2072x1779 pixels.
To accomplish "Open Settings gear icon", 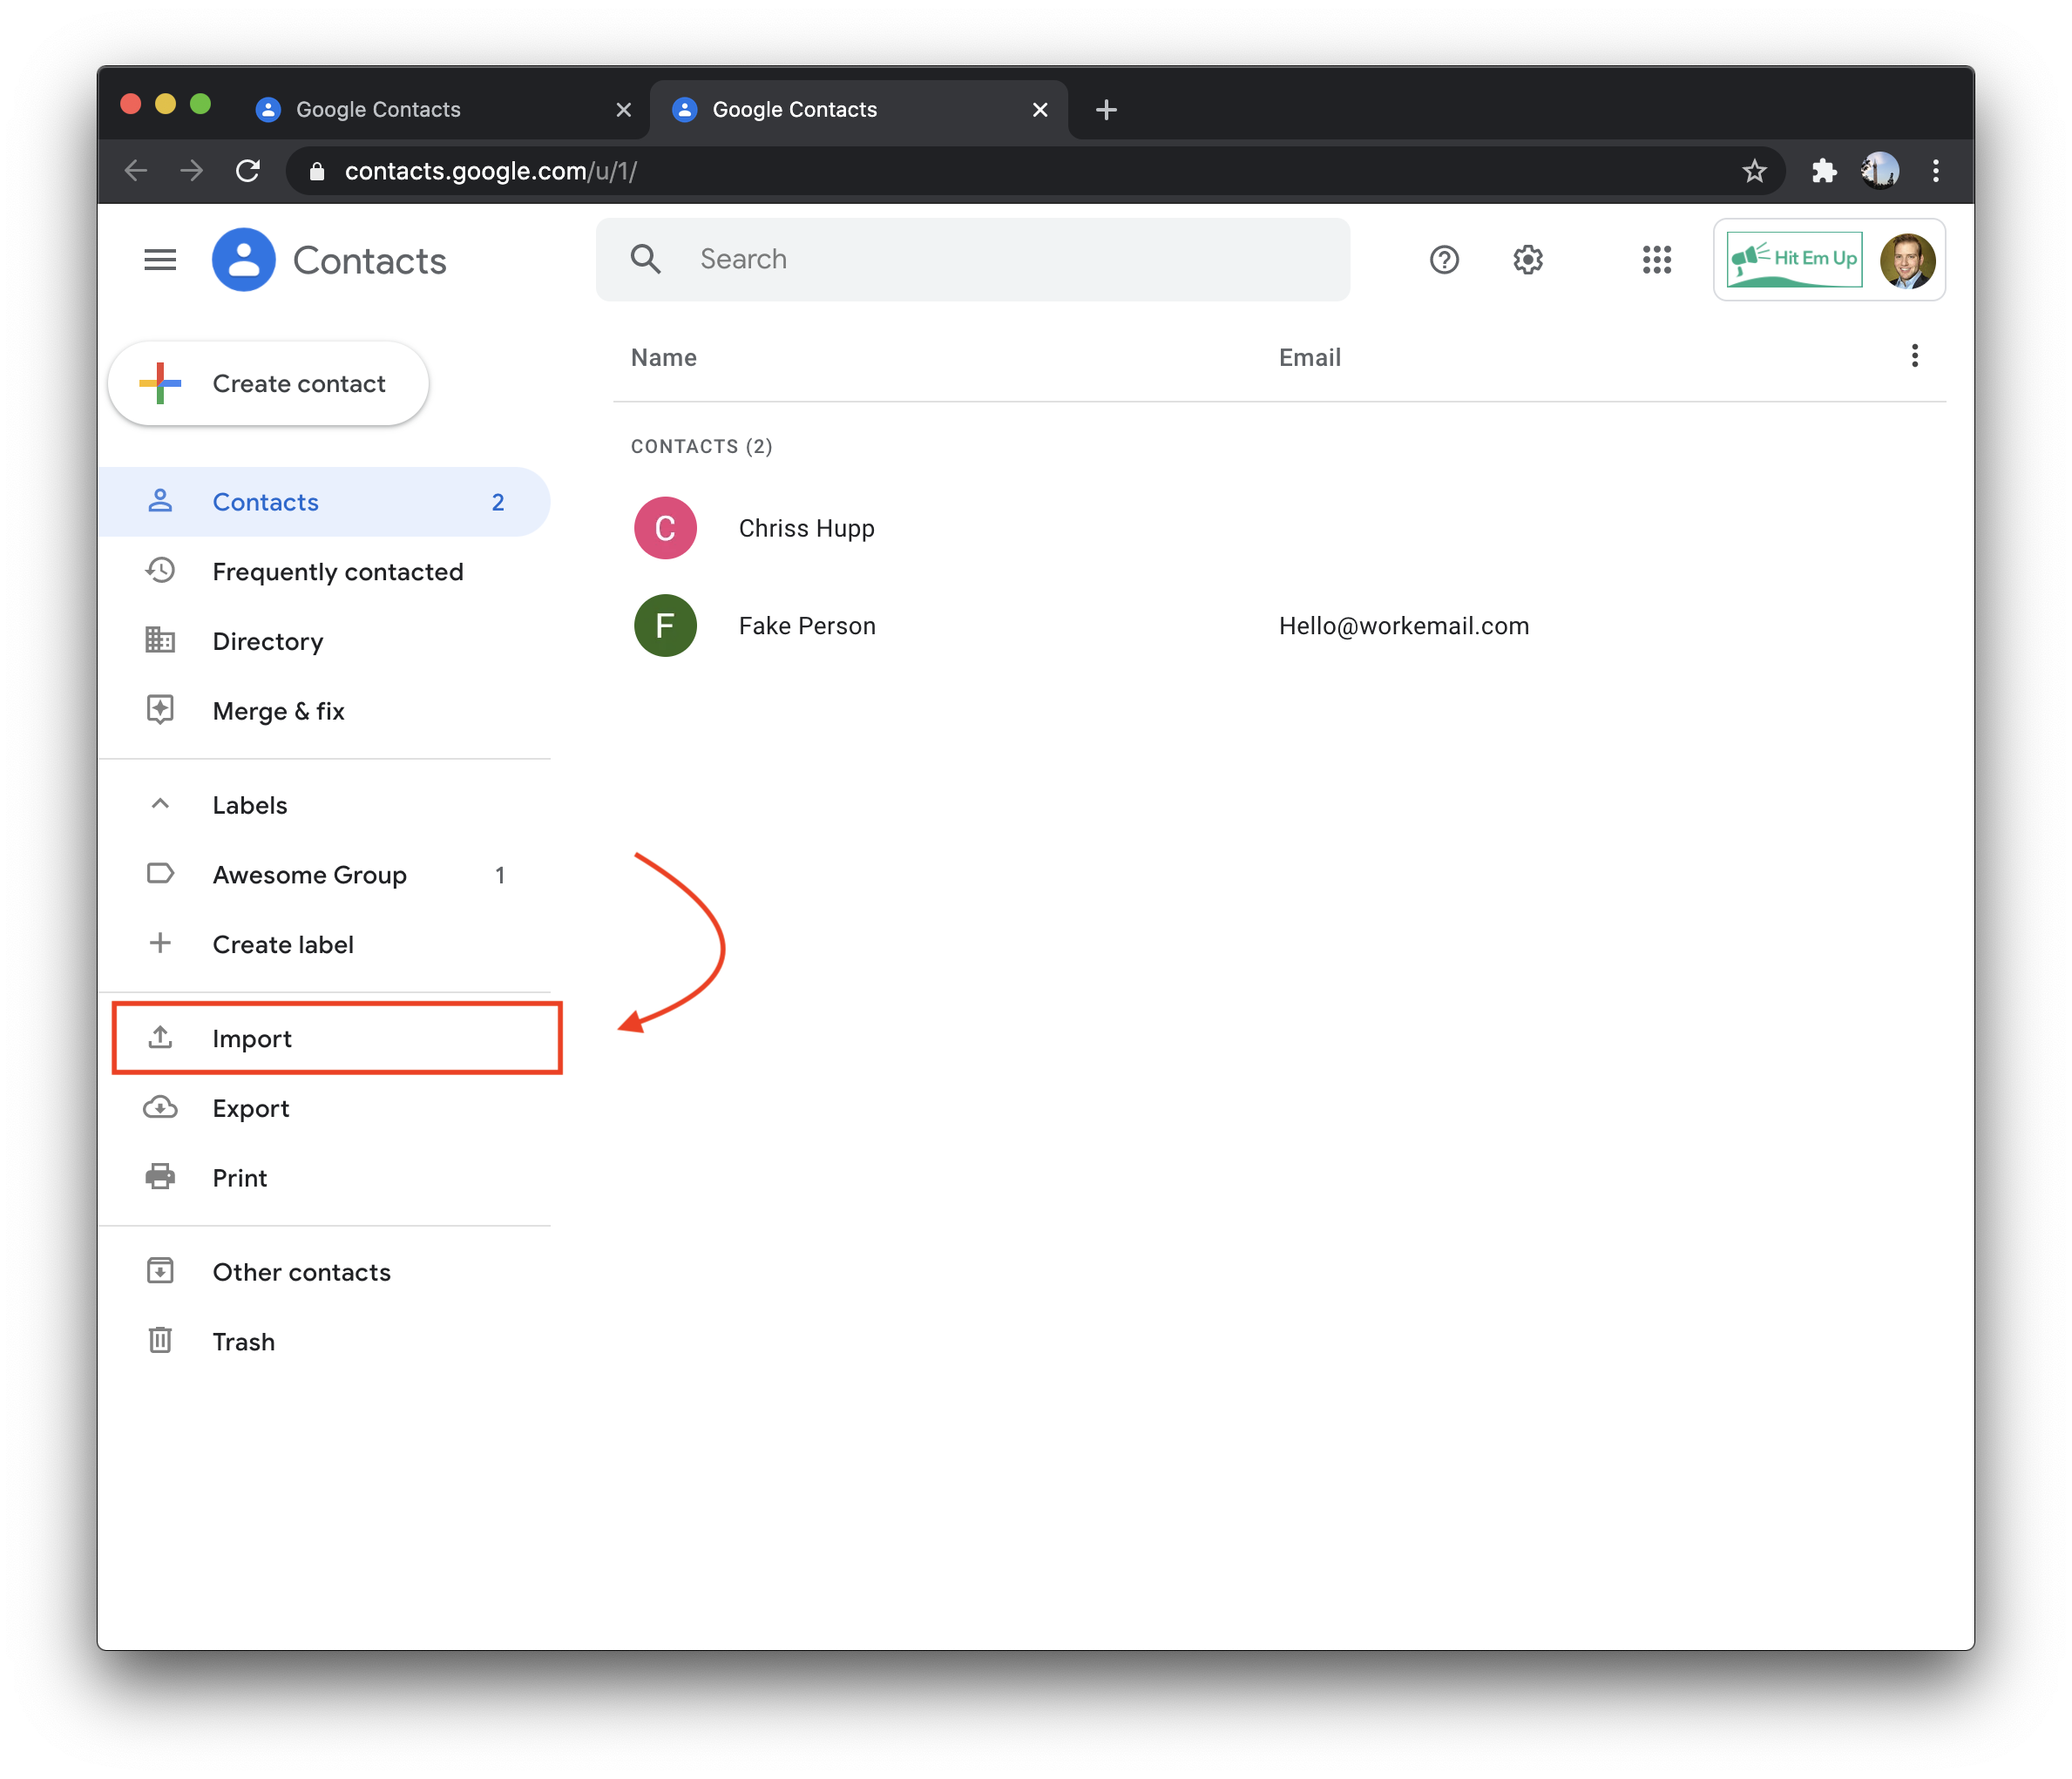I will click(x=1527, y=260).
